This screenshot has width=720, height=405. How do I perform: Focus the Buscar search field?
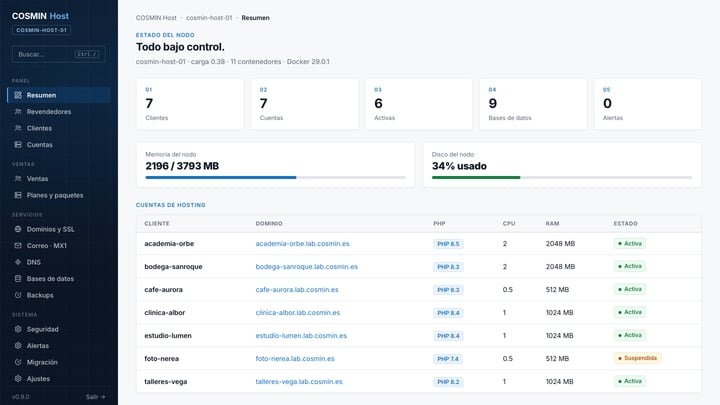click(59, 54)
